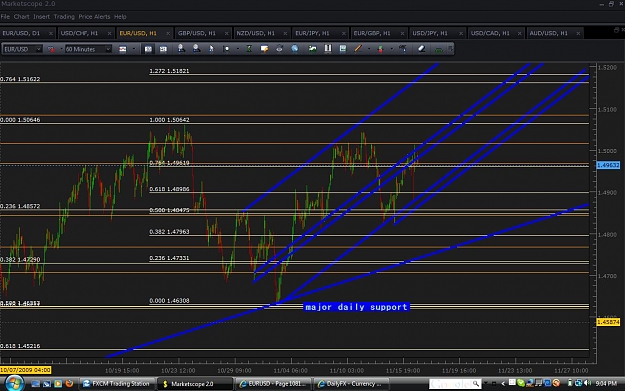Click the volume icon in system tray
Viewport: 625px width, 391px height.
click(587, 383)
